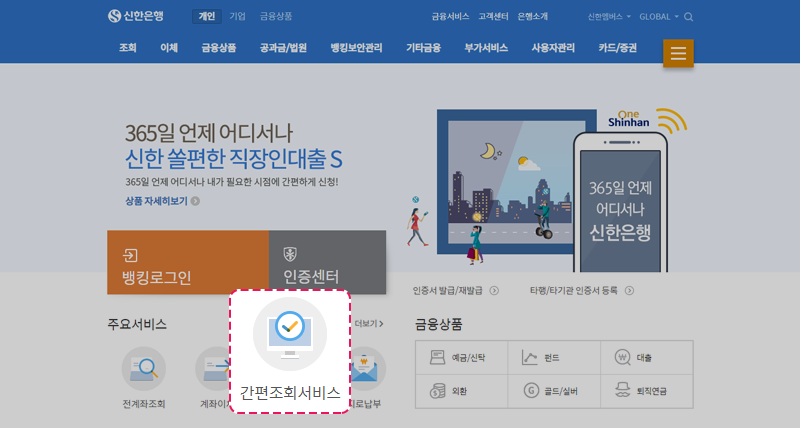Open the 전계좌조회 icon
800x428 pixels.
[144, 369]
